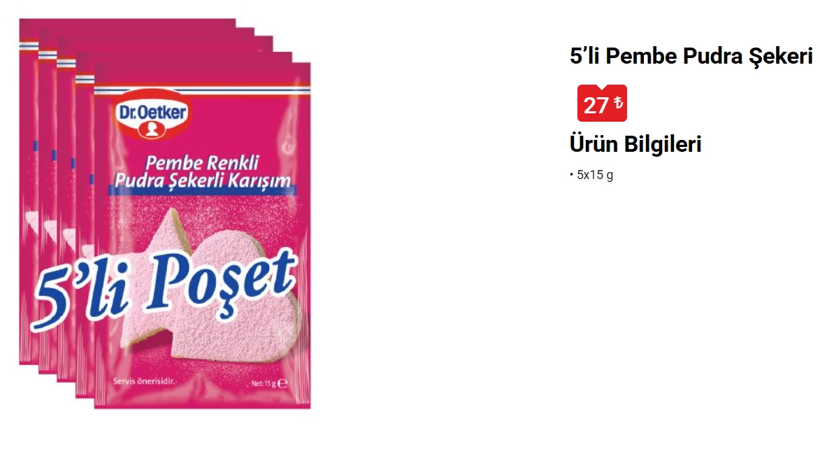Click the Turkish lira symbol in price tag
This screenshot has width=820, height=454.
[618, 102]
